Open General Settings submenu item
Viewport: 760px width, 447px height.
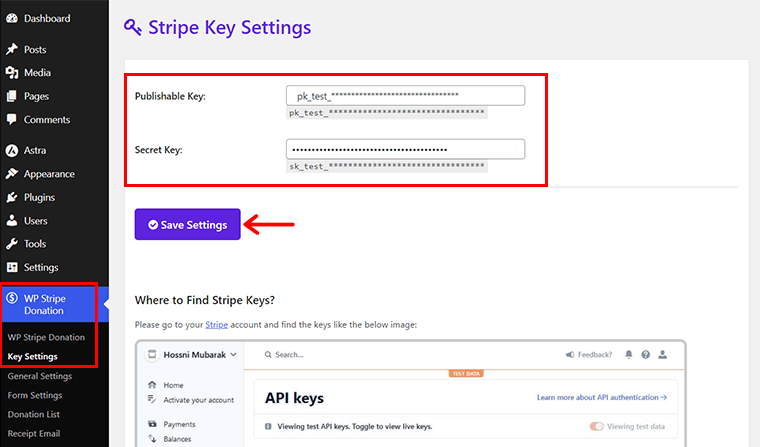(40, 376)
